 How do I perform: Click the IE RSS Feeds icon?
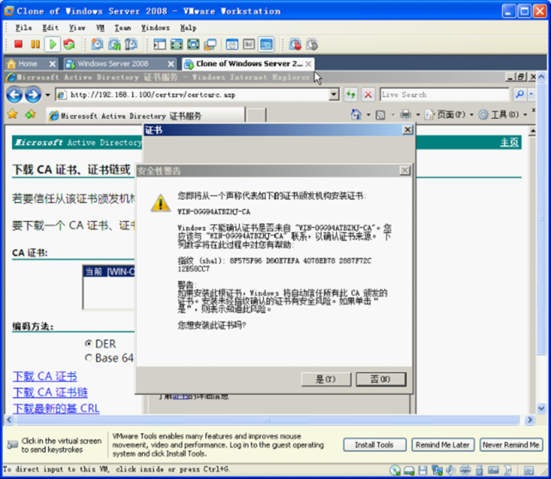click(x=380, y=115)
